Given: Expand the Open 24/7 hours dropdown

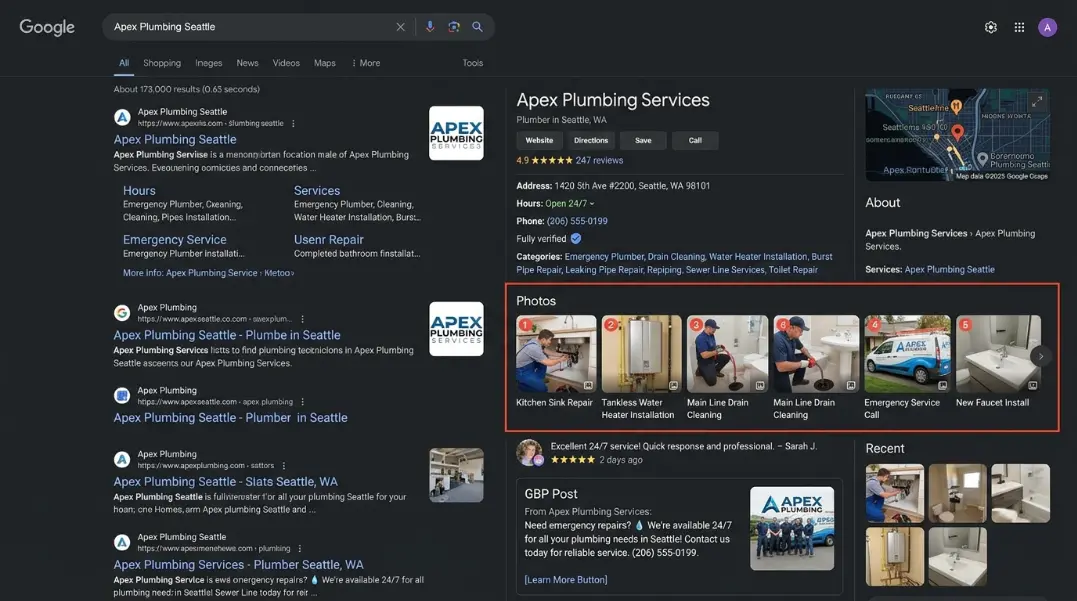Looking at the screenshot, I should point(569,203).
